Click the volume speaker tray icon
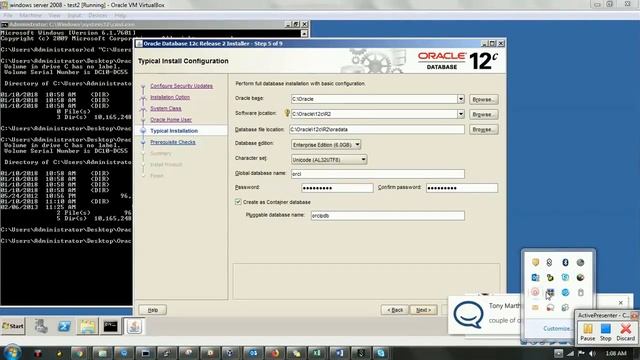The height and width of the screenshot is (360, 640). [592, 353]
